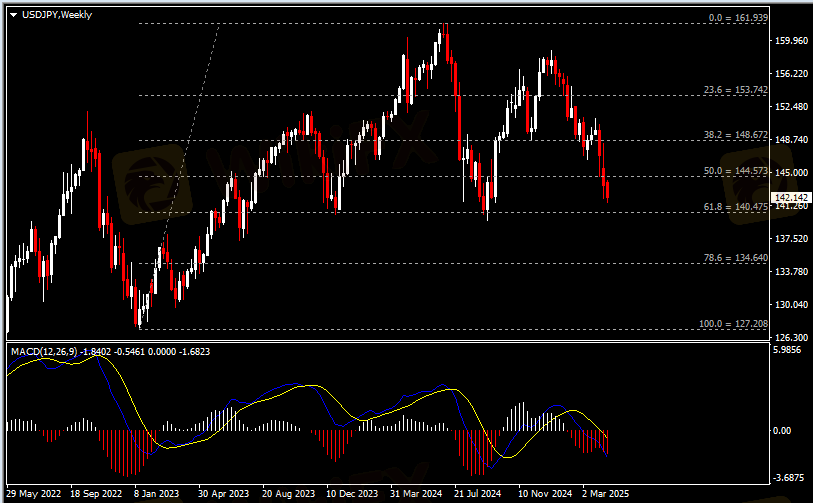Click the 10 Nov 2024 date label

tap(545, 494)
